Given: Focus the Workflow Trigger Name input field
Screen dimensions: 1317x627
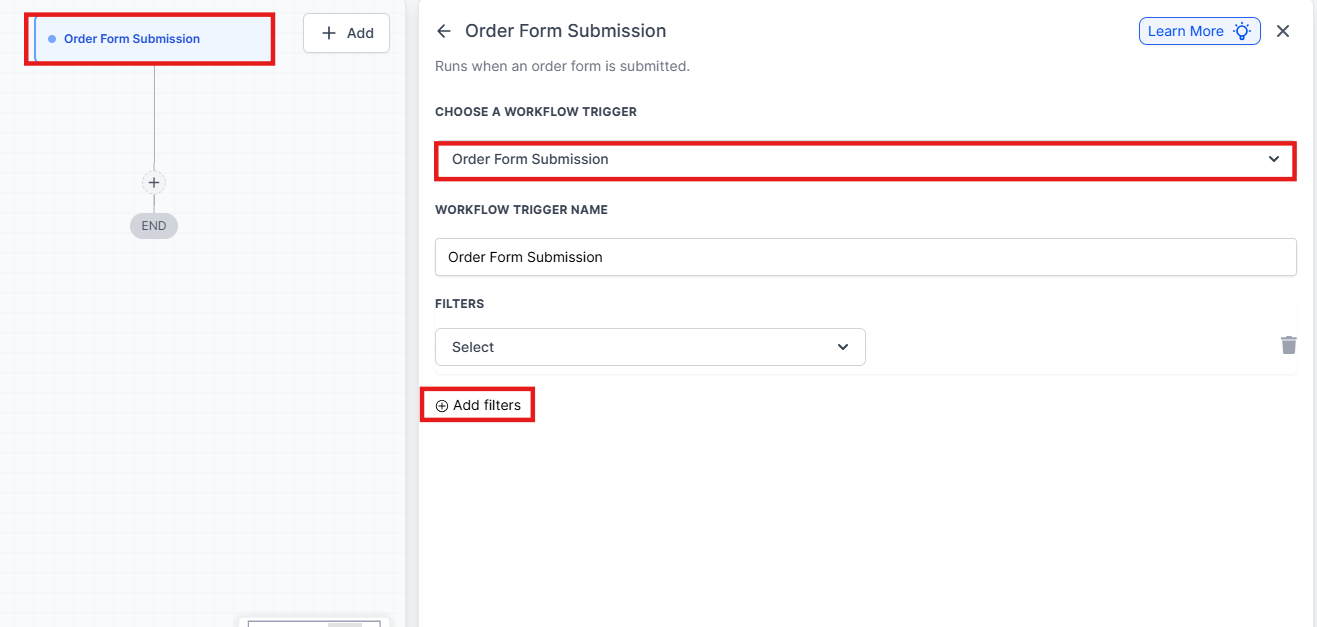Looking at the screenshot, I should click(x=864, y=257).
